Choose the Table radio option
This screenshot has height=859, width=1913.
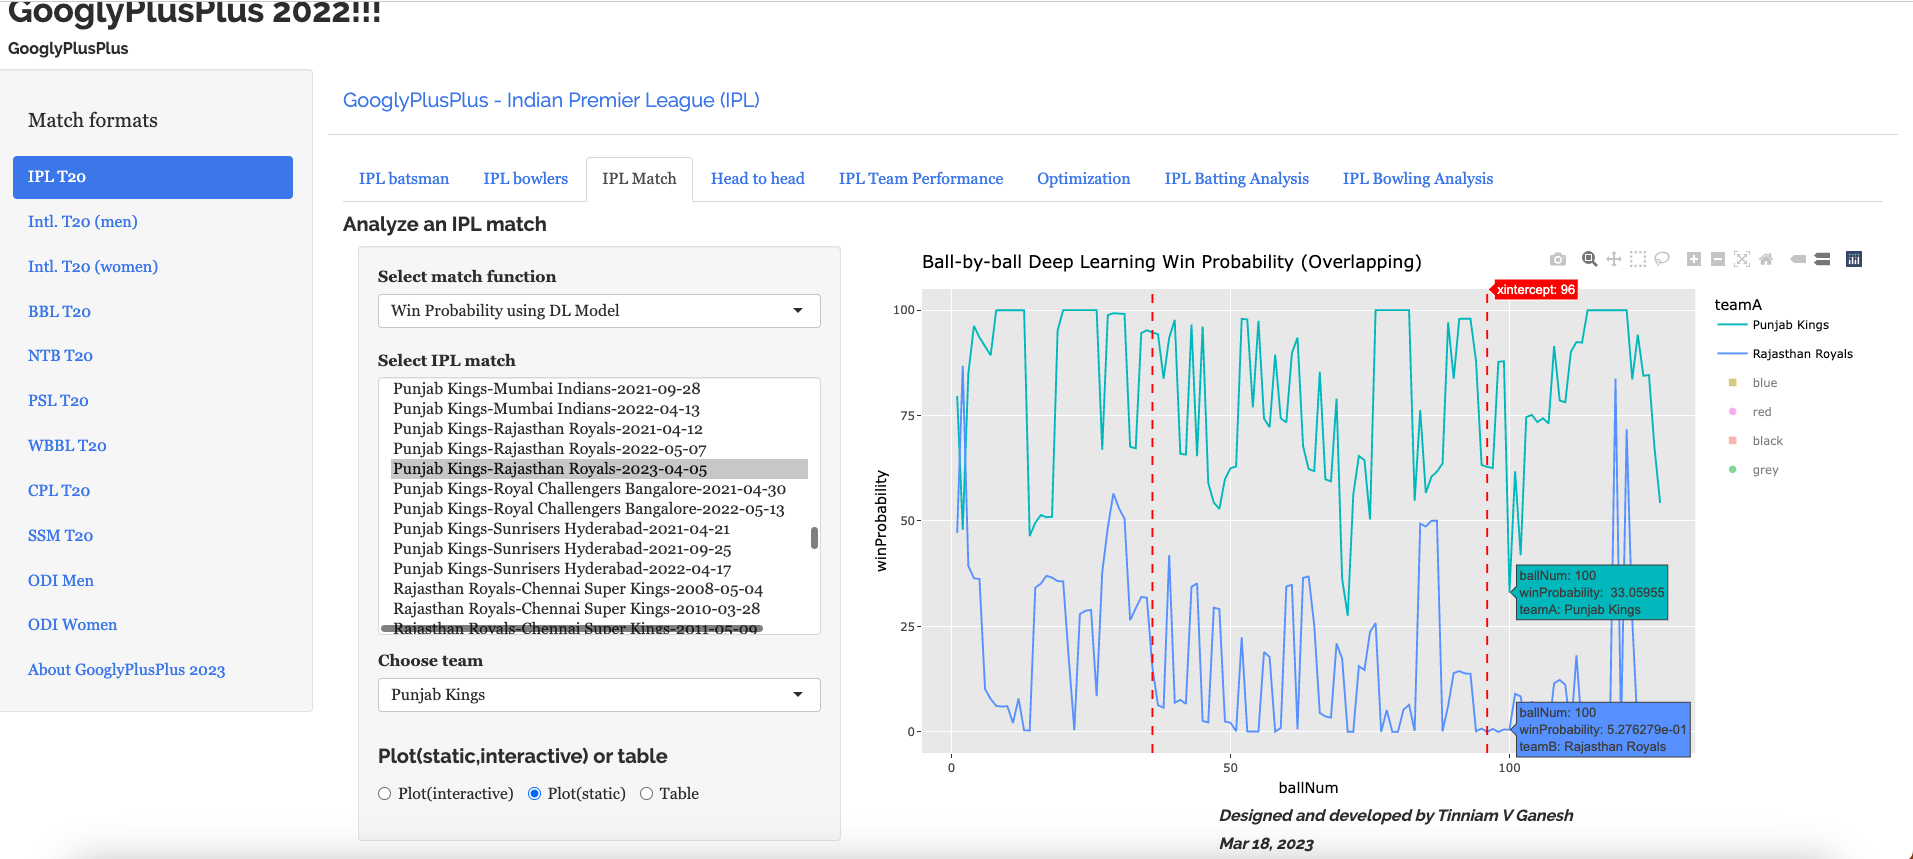click(647, 794)
